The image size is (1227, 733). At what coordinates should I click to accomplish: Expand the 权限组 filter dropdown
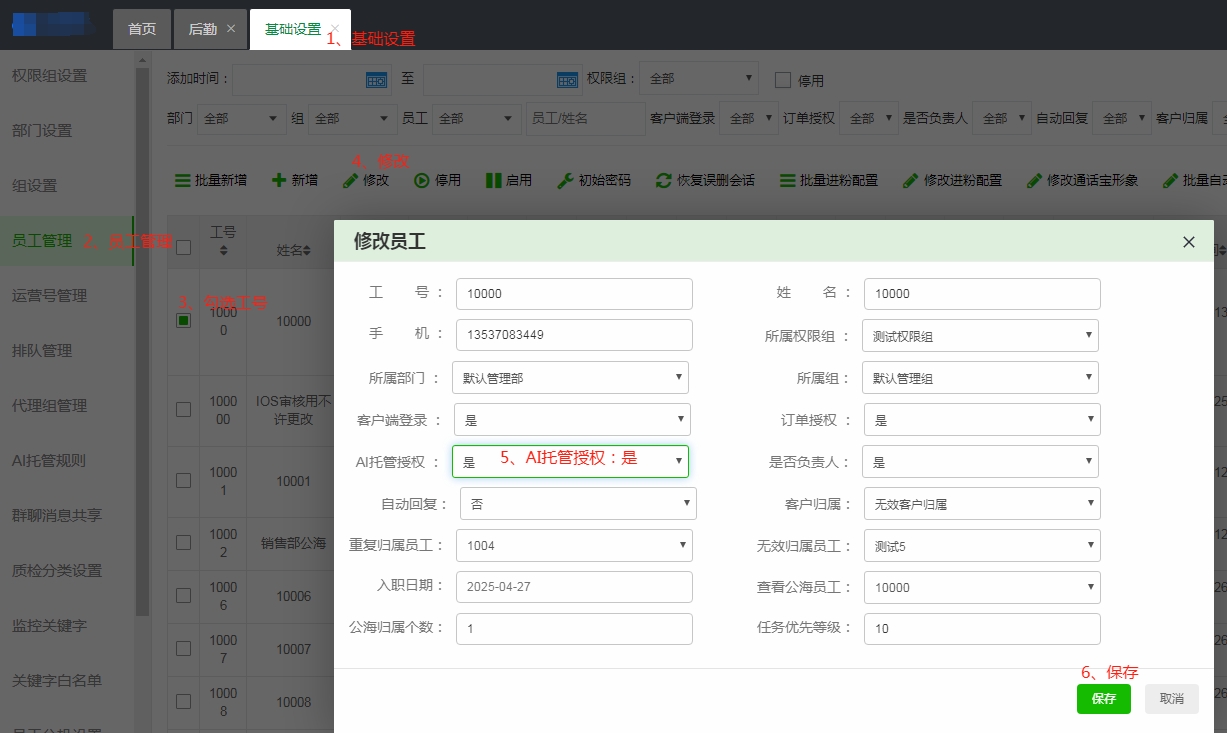point(698,77)
